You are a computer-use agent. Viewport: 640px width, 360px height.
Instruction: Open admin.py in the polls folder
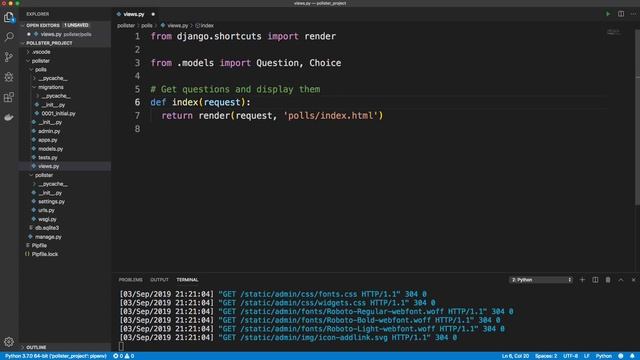pyautogui.click(x=49, y=131)
